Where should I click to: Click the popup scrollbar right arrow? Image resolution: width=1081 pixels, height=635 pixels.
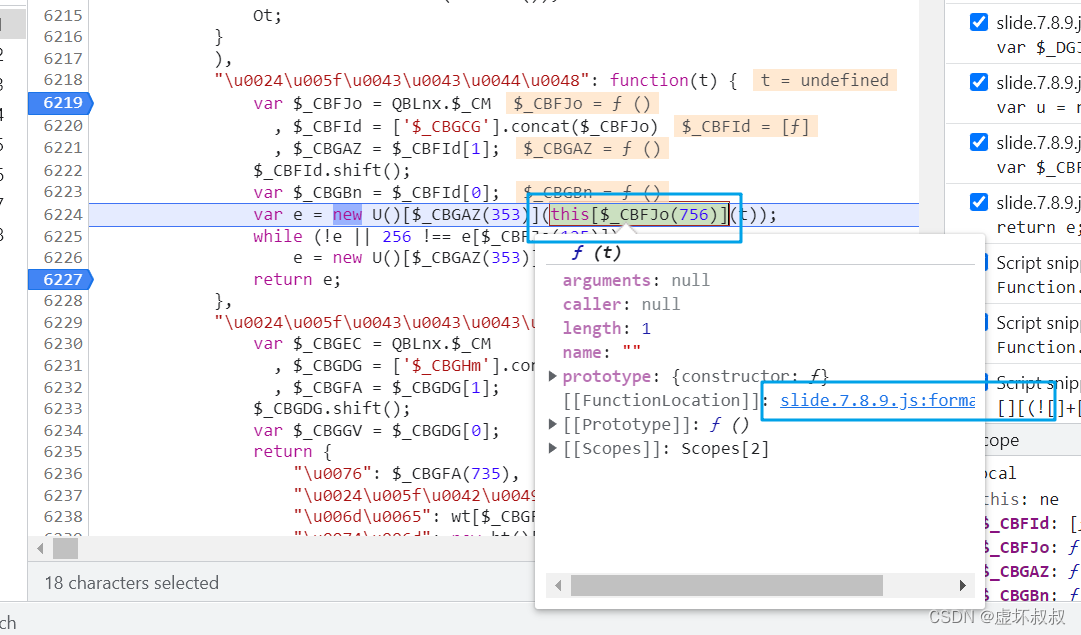(962, 585)
